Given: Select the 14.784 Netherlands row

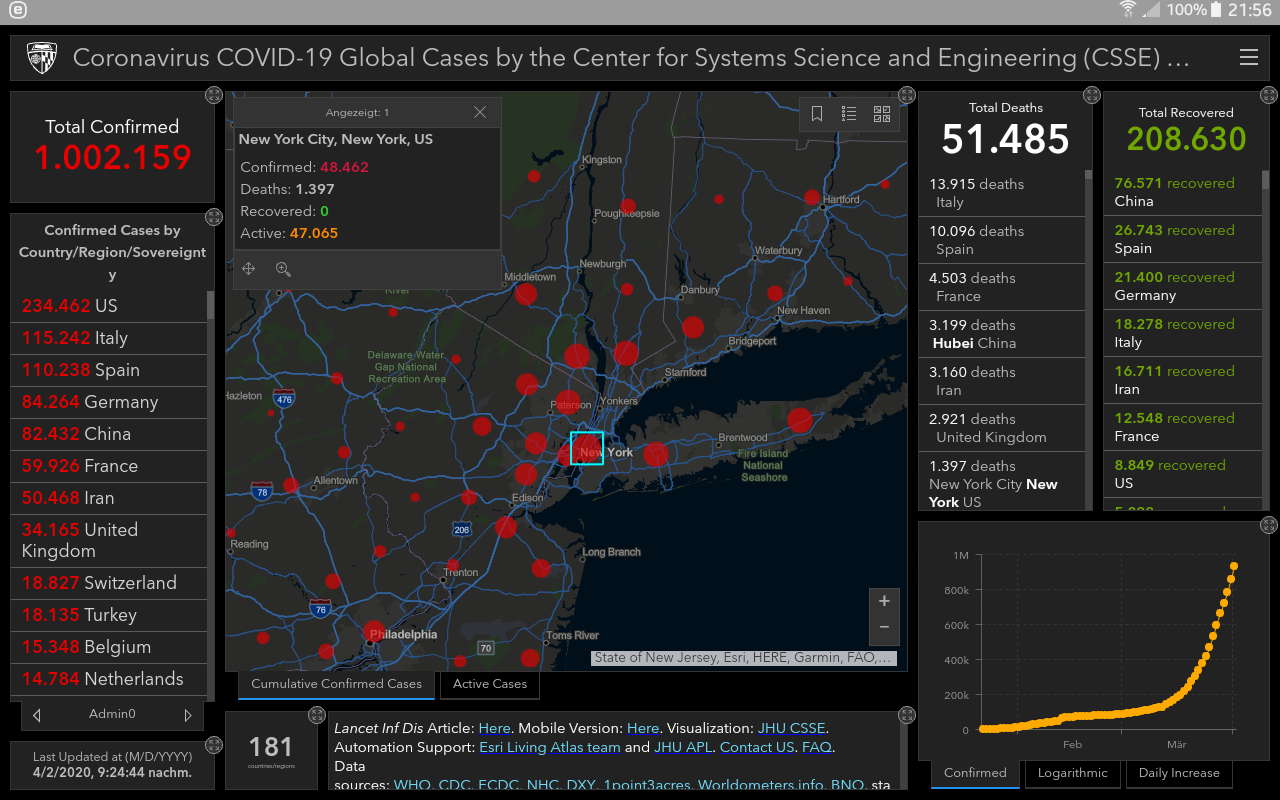Looking at the screenshot, I should click(109, 679).
